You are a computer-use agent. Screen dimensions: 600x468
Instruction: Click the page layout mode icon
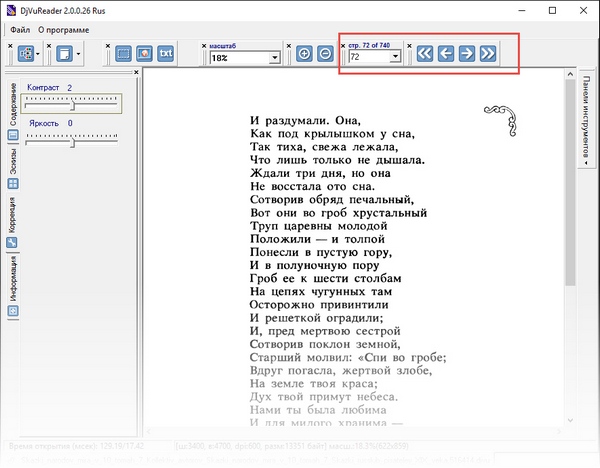(26, 54)
